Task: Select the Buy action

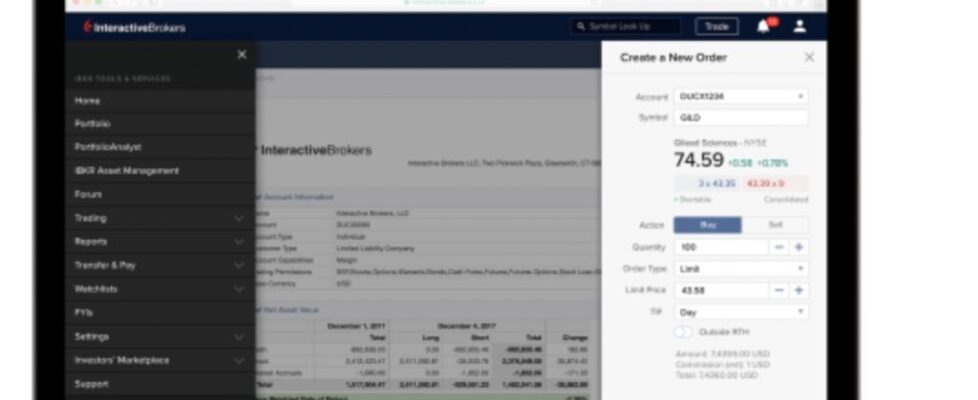Action: coord(708,225)
